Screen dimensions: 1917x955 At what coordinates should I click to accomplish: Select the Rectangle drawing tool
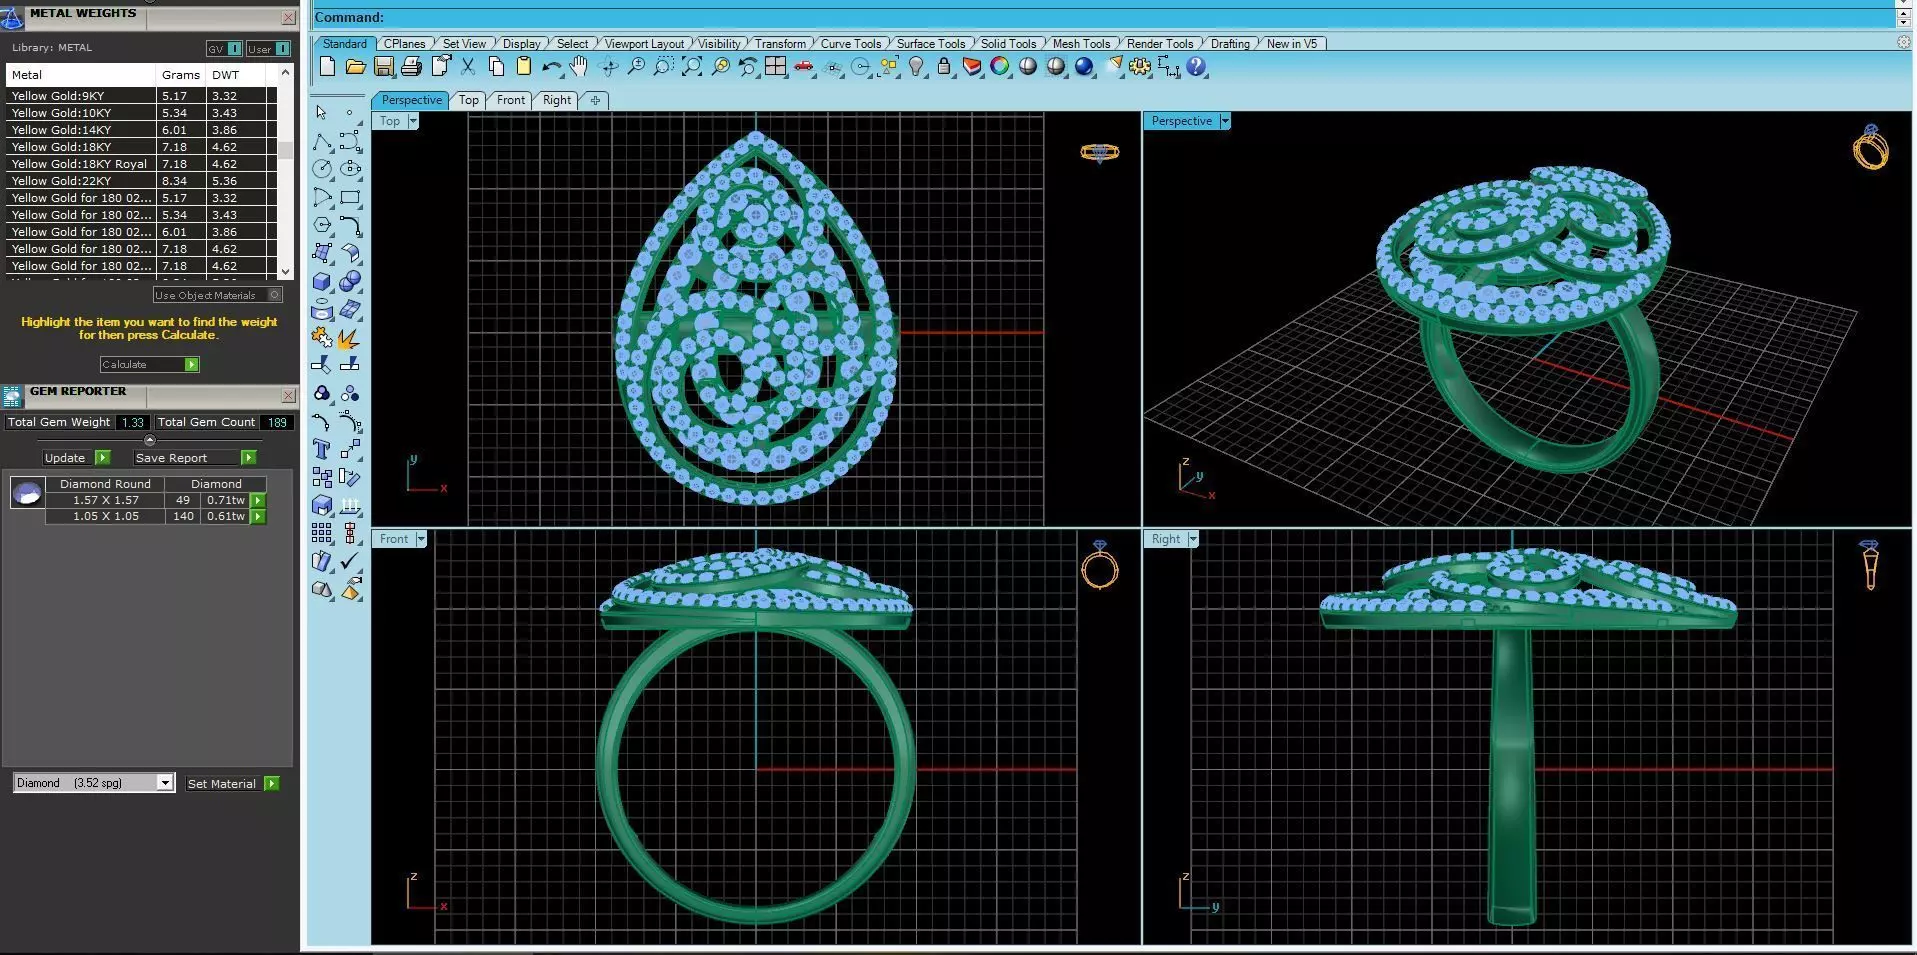(x=350, y=197)
